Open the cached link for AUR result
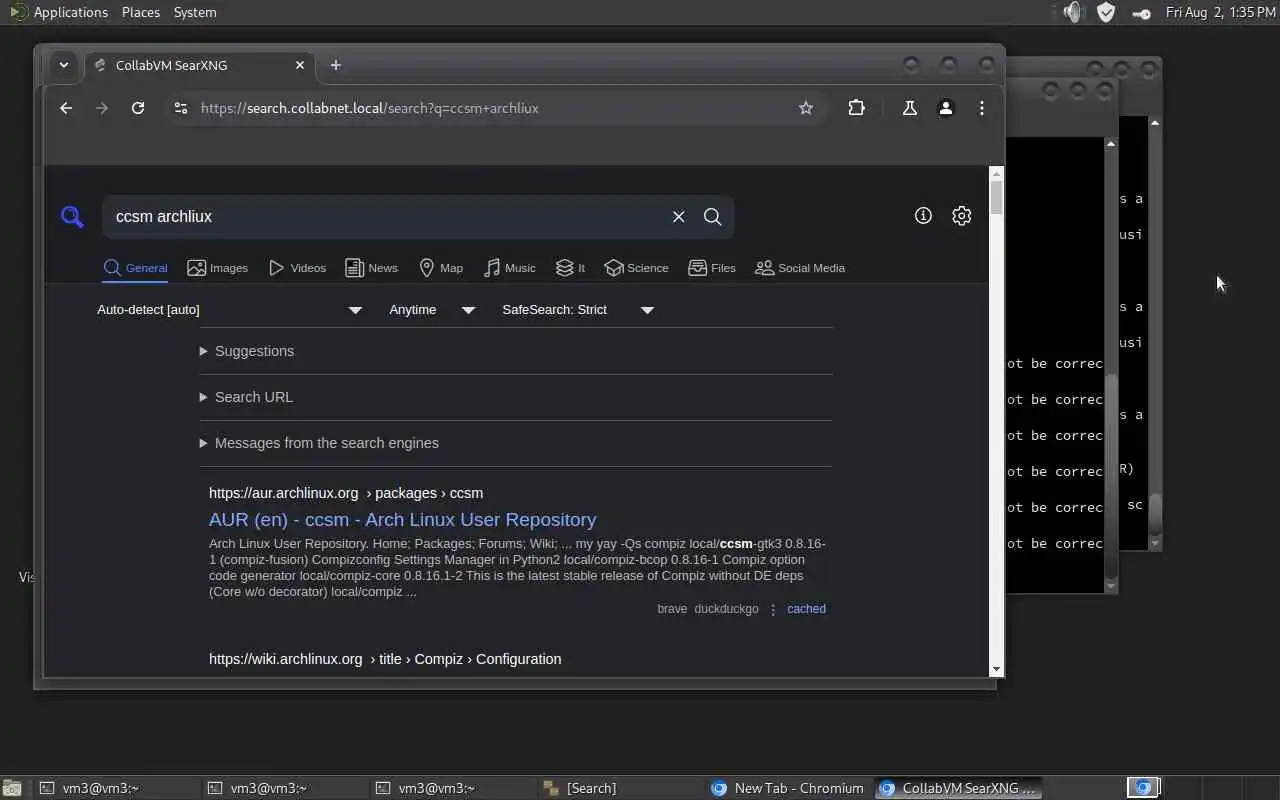 coord(806,609)
